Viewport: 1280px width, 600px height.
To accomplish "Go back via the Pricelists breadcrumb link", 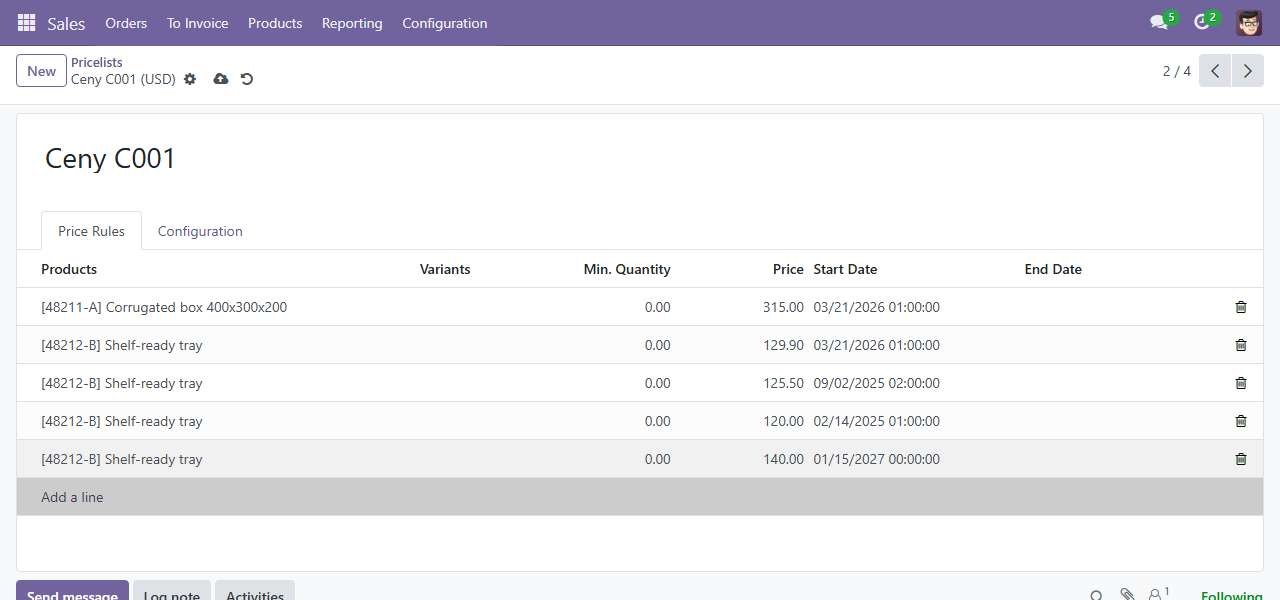I will pyautogui.click(x=97, y=62).
